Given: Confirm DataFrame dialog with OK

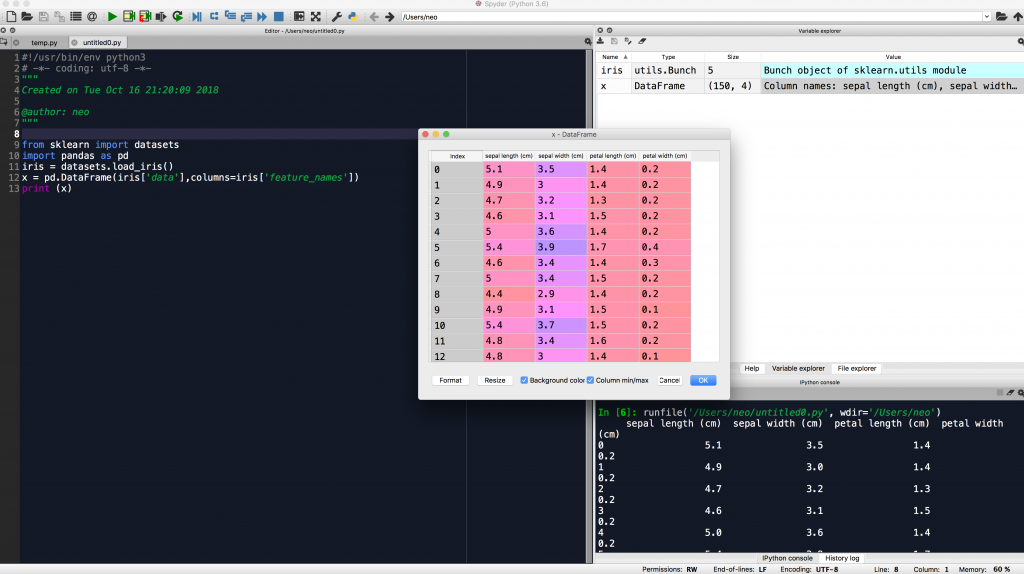Looking at the screenshot, I should click(703, 380).
